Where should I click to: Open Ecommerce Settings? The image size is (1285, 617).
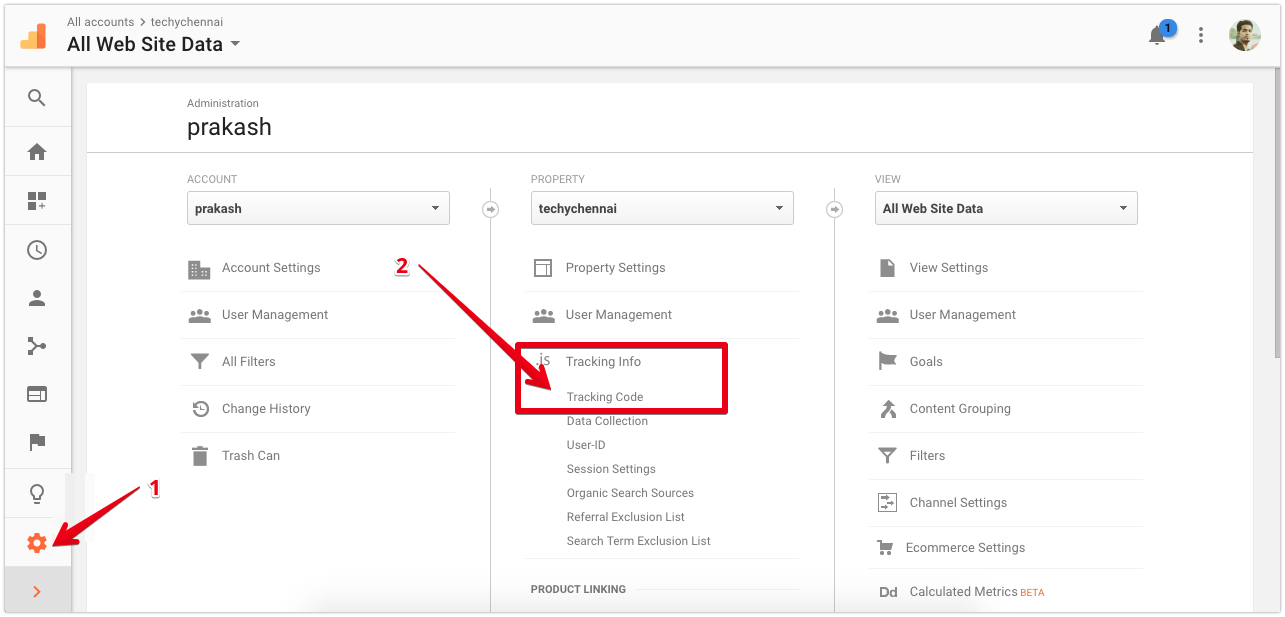pos(965,548)
